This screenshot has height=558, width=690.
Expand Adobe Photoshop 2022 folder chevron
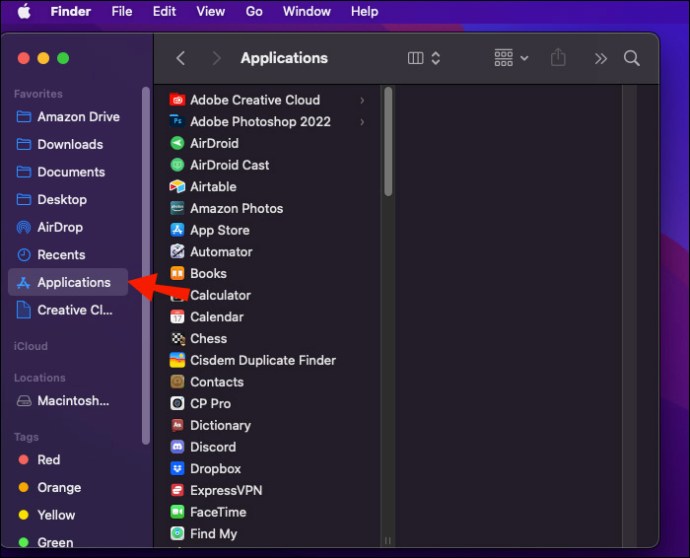click(362, 122)
